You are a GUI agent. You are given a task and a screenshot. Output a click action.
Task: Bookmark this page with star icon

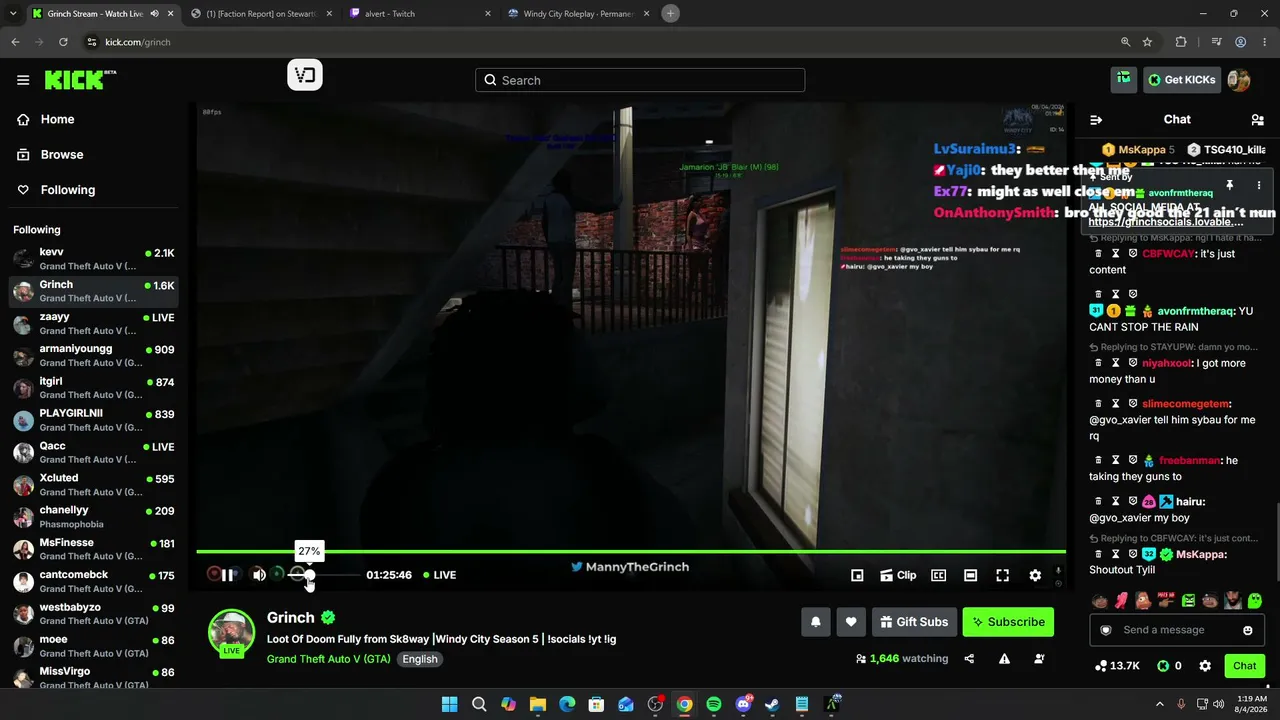point(1147,42)
